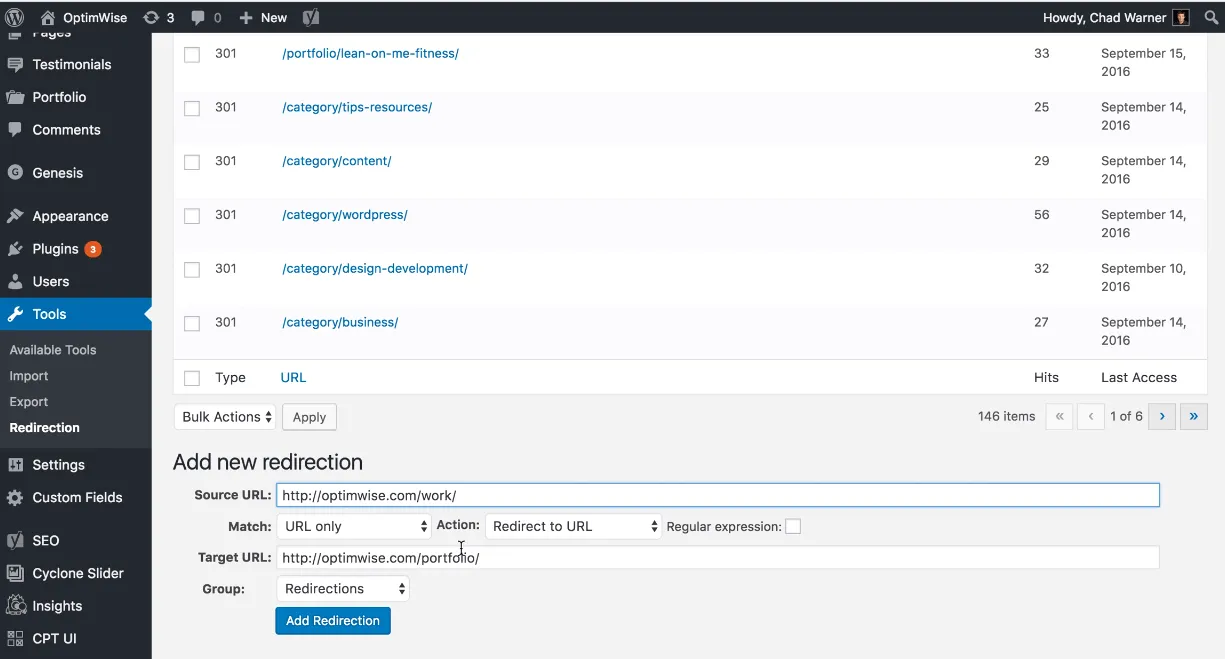Open the /category/business/ redirect link
Screen dimensions: 1225x659
point(340,322)
